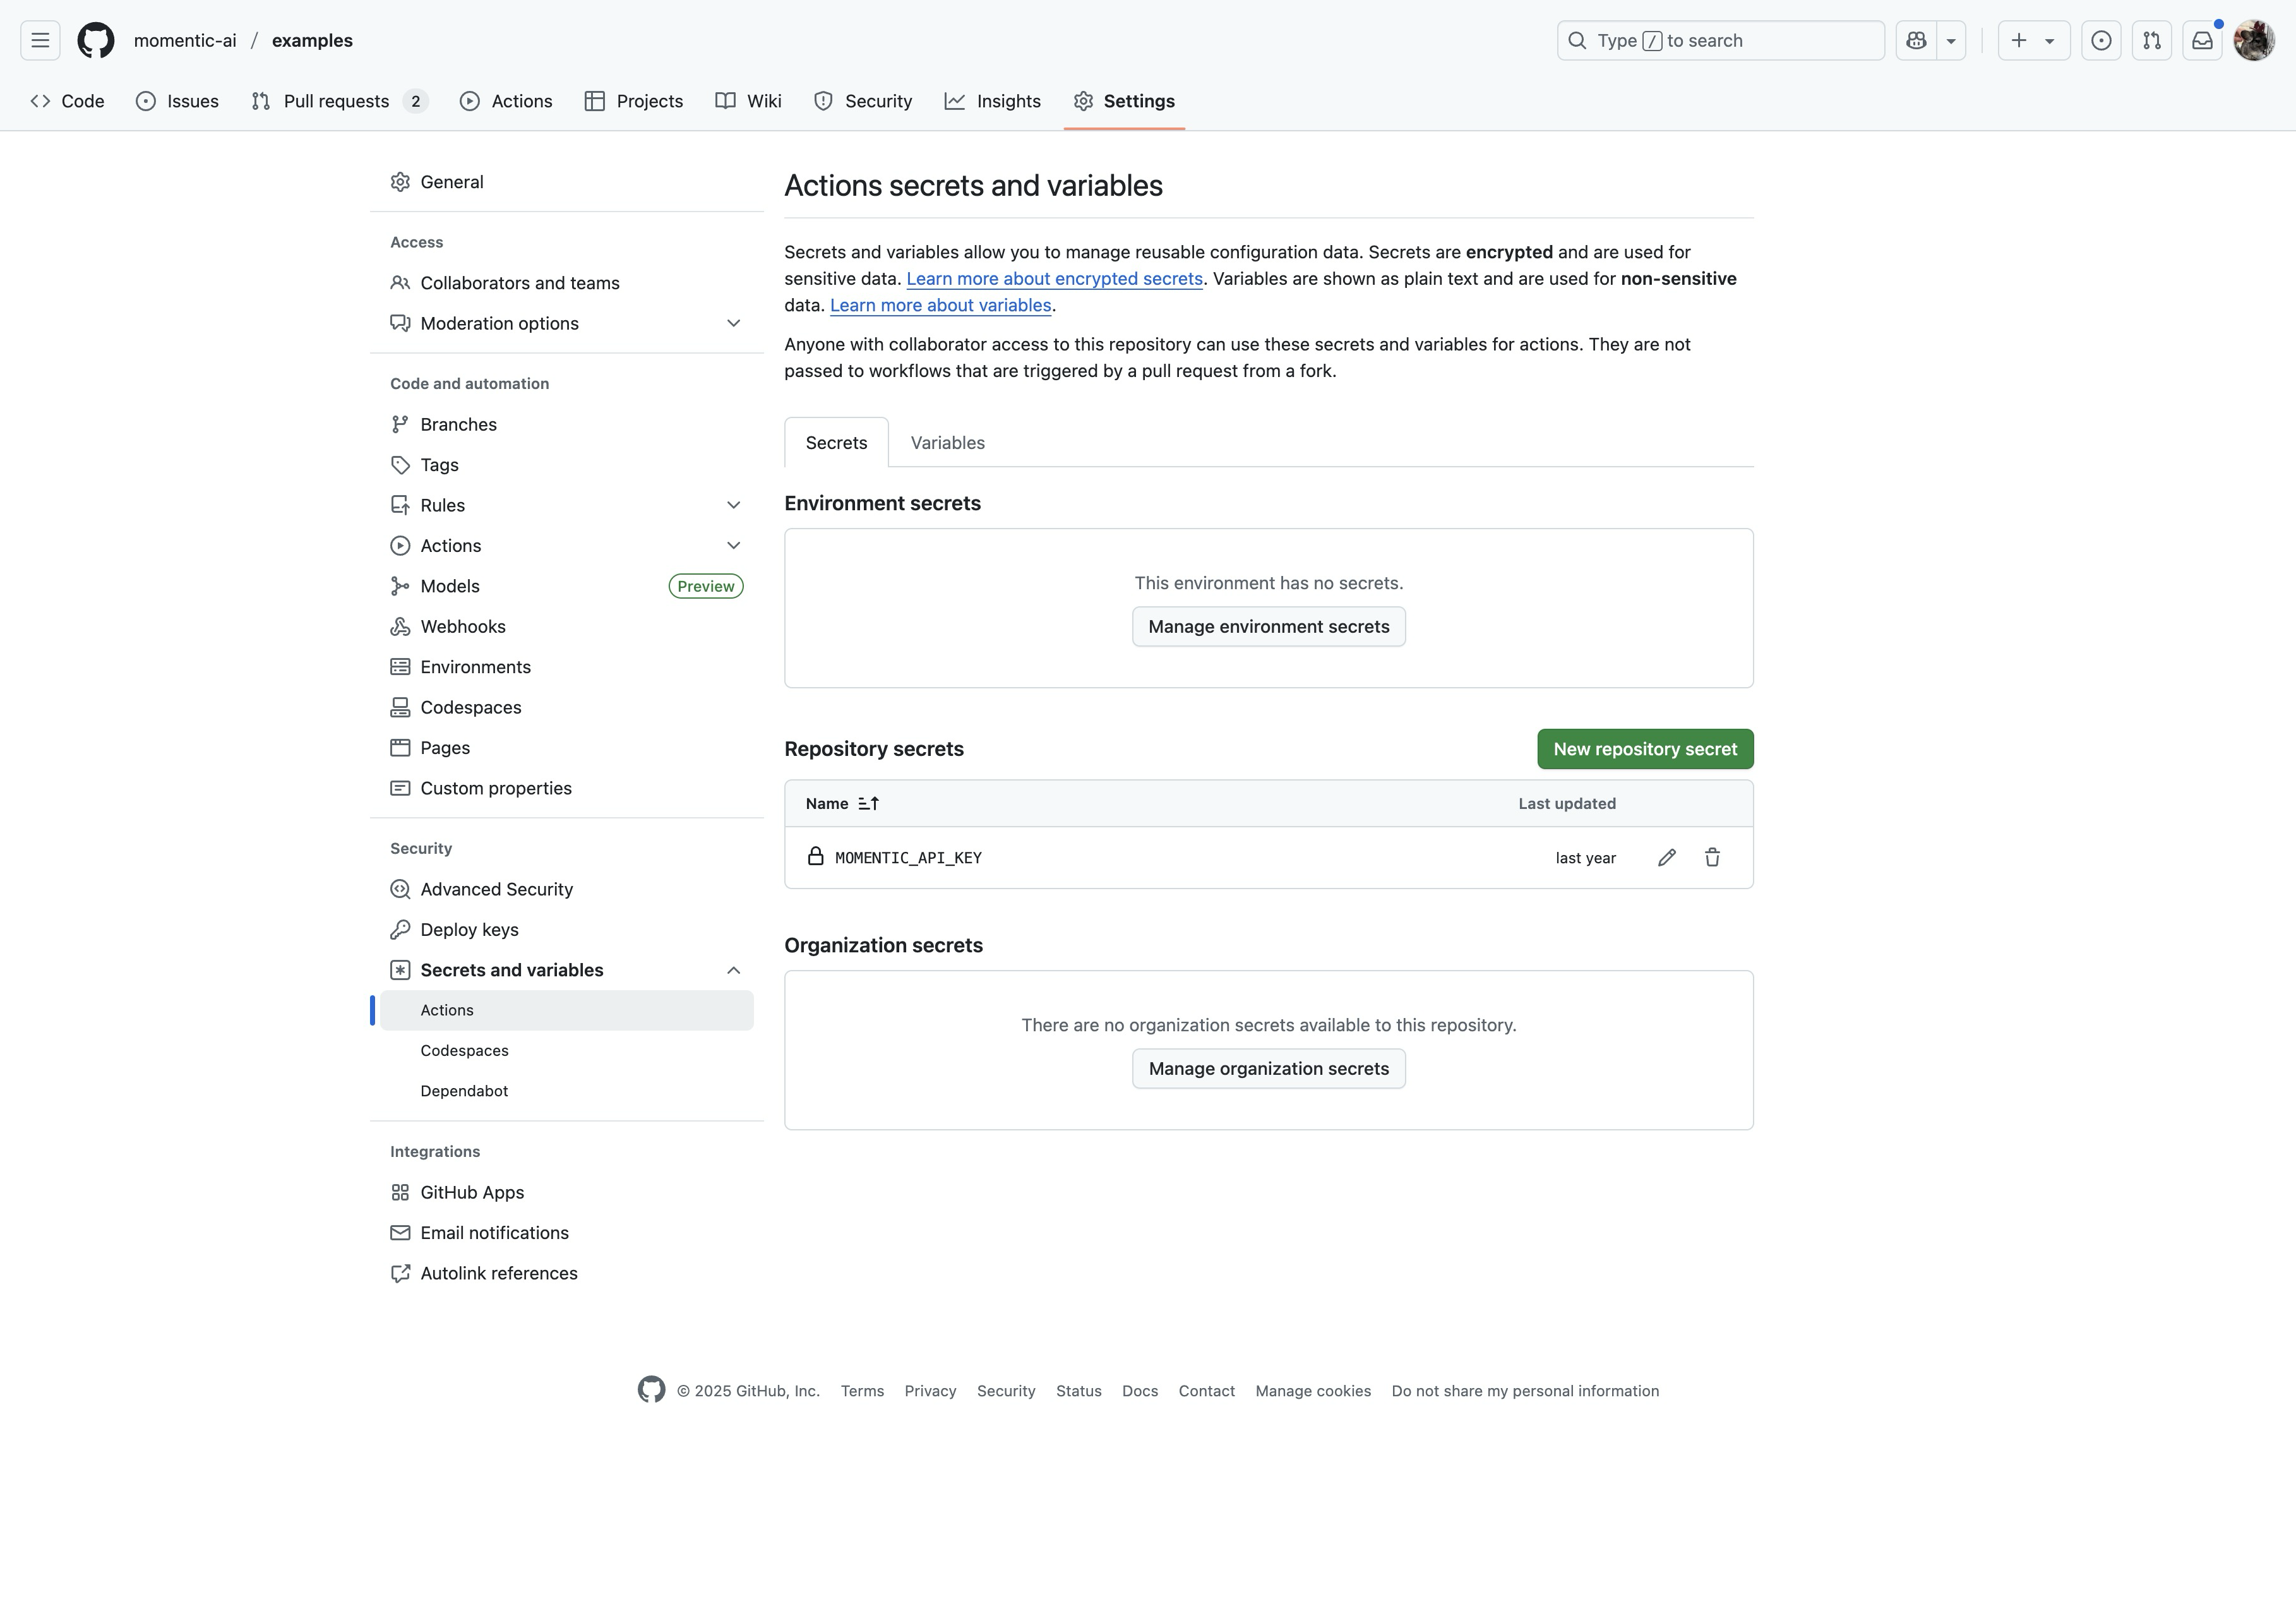
Task: Open the Create new plus dropdown
Action: click(2033, 41)
